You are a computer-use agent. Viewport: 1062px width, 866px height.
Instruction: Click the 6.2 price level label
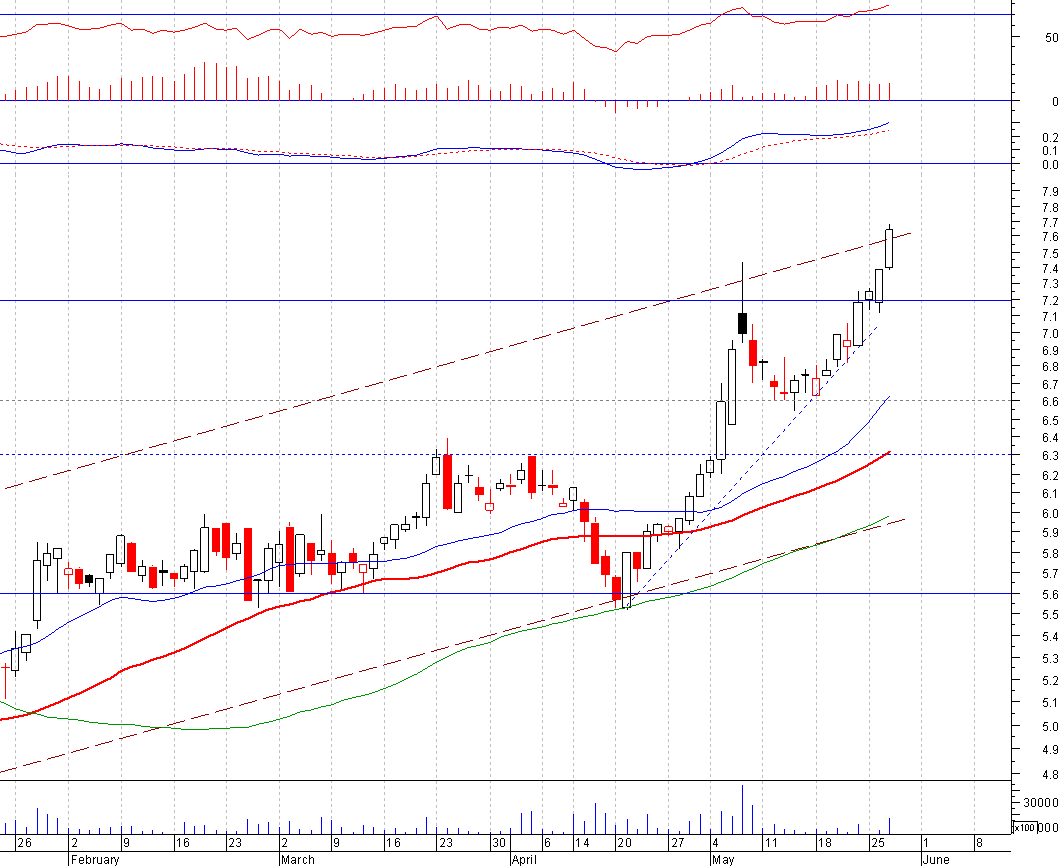pyautogui.click(x=1050, y=475)
